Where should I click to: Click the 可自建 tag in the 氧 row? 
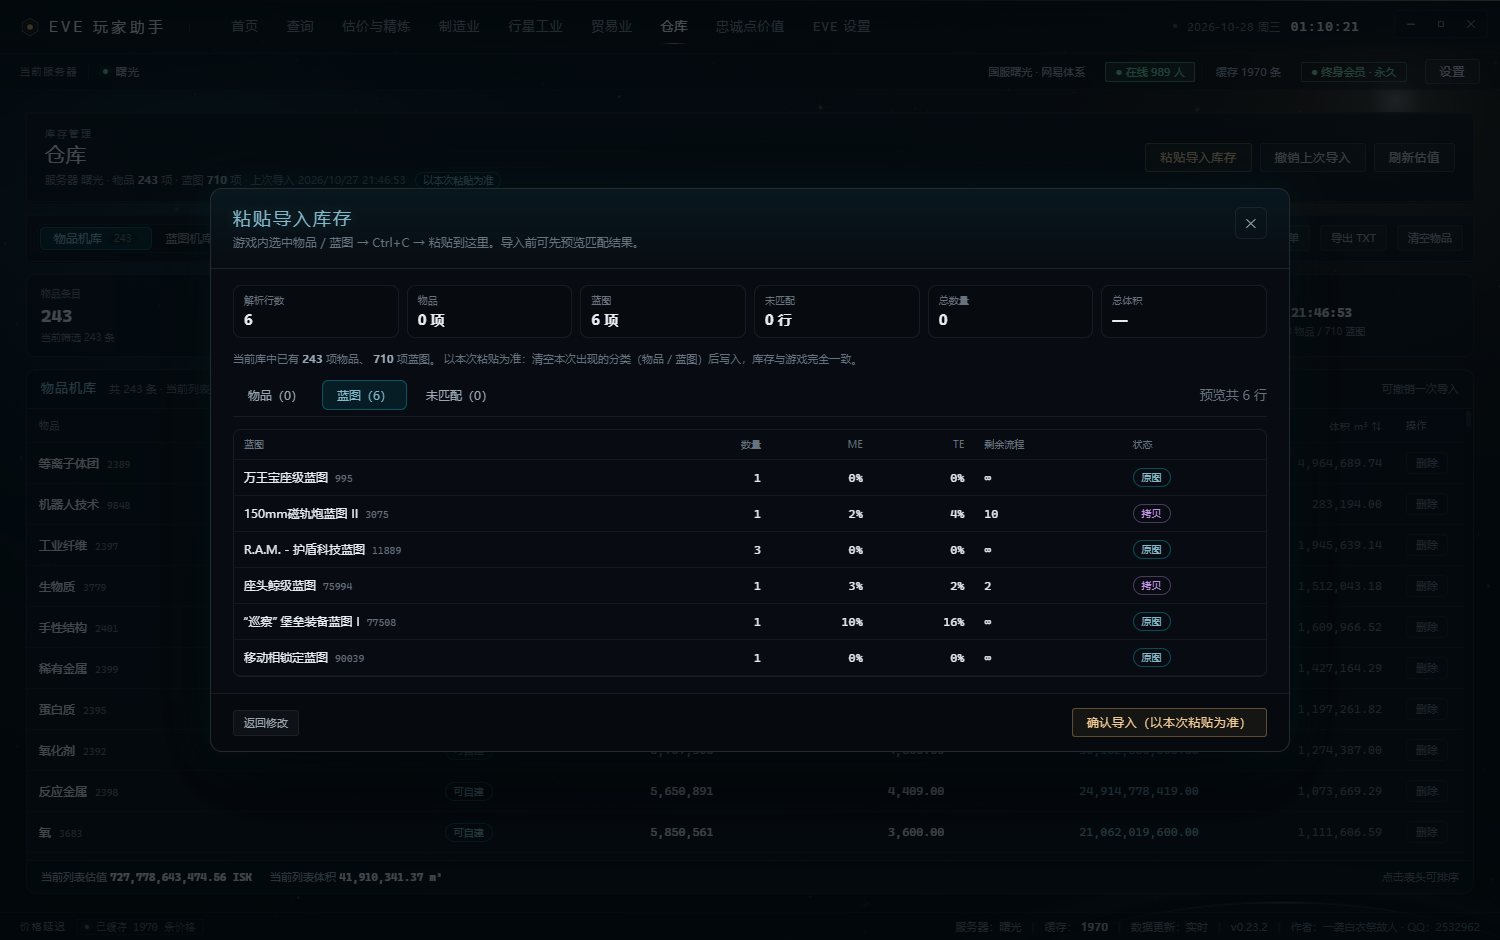[468, 832]
